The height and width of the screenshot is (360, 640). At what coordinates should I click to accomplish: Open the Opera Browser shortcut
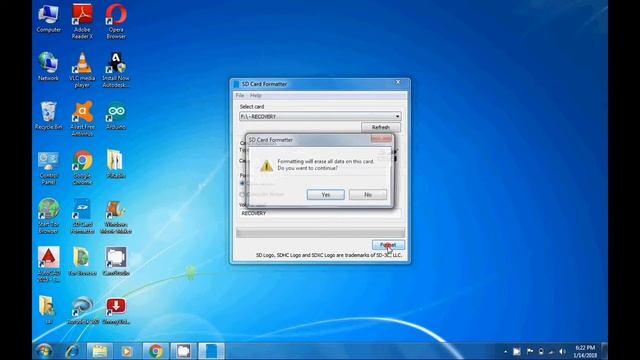click(x=116, y=22)
